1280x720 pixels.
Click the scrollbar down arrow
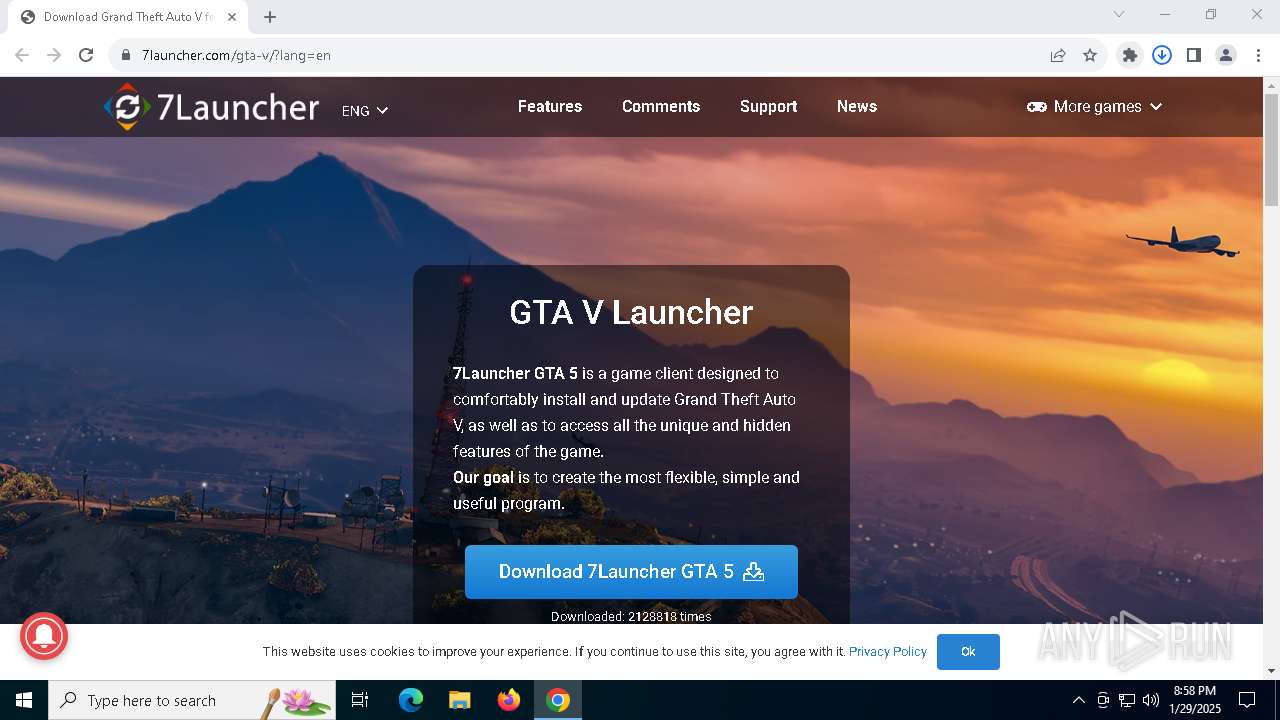(1271, 670)
